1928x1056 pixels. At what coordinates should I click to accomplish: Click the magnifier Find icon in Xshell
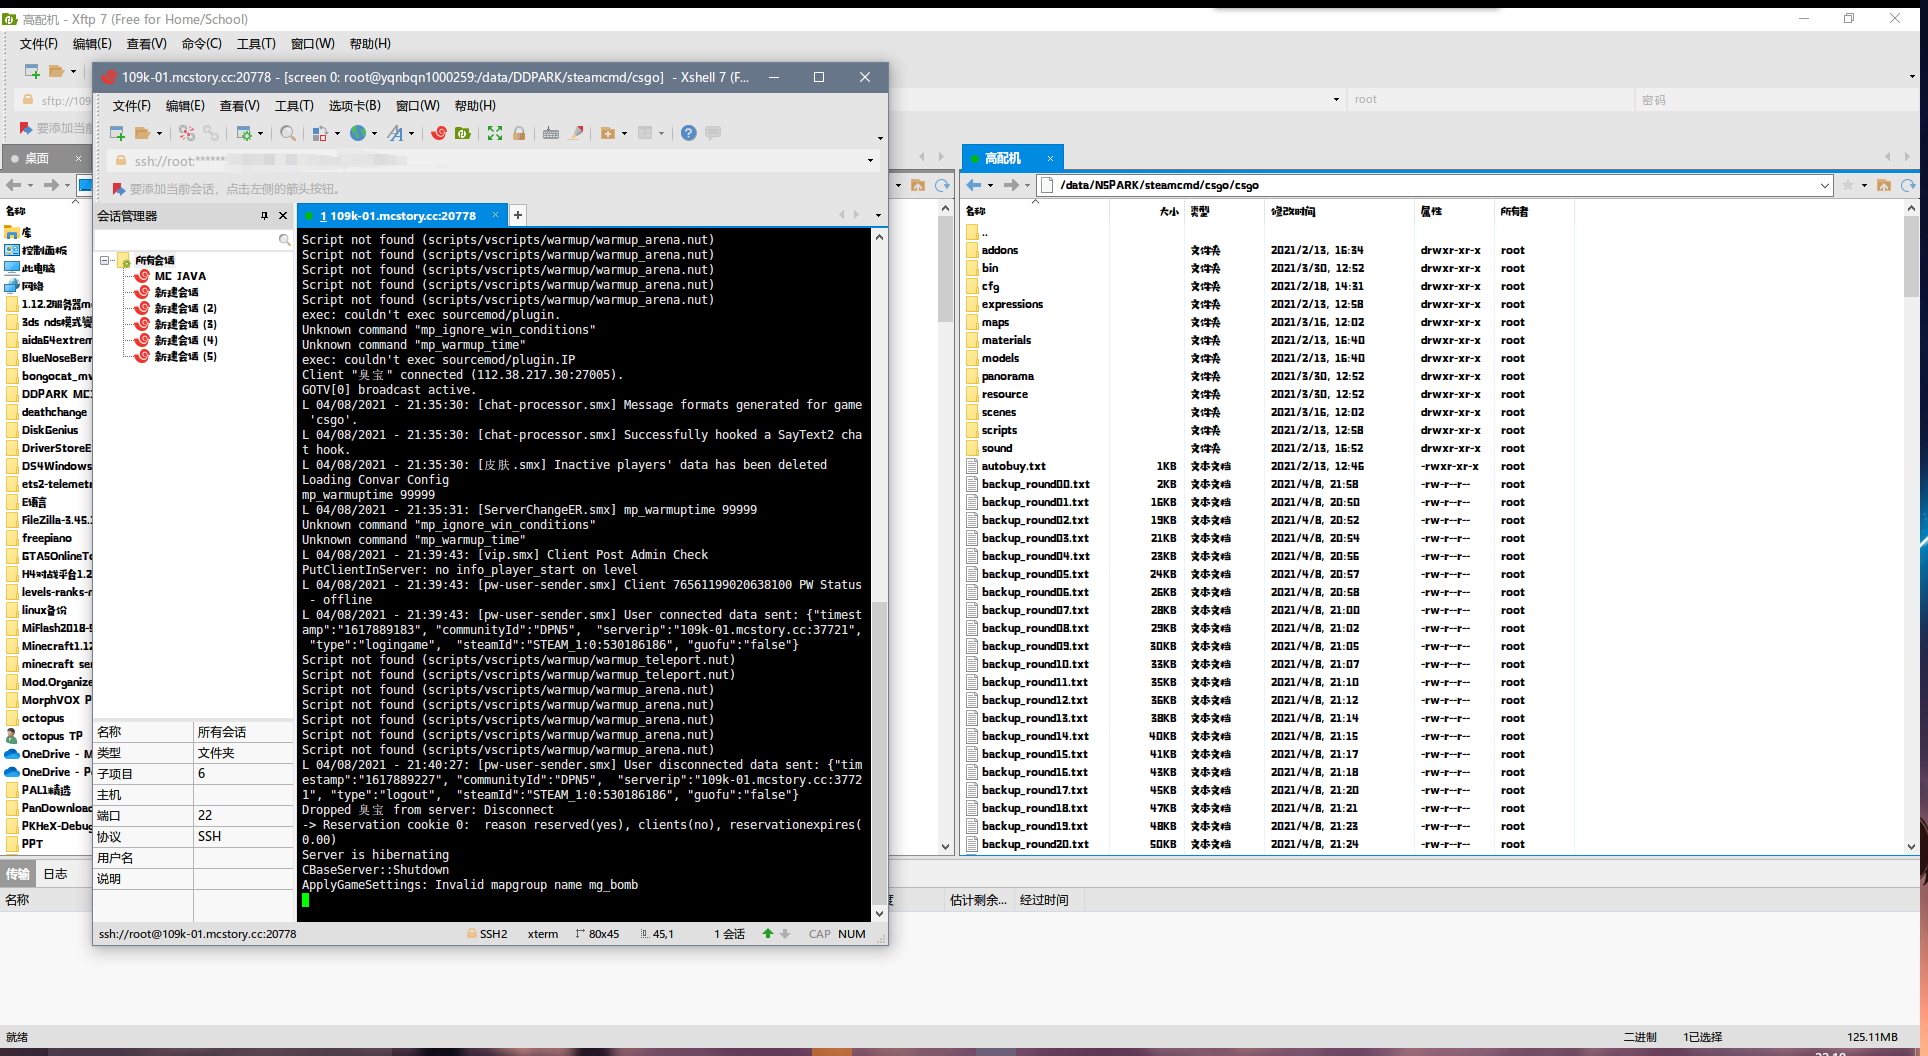tap(288, 133)
